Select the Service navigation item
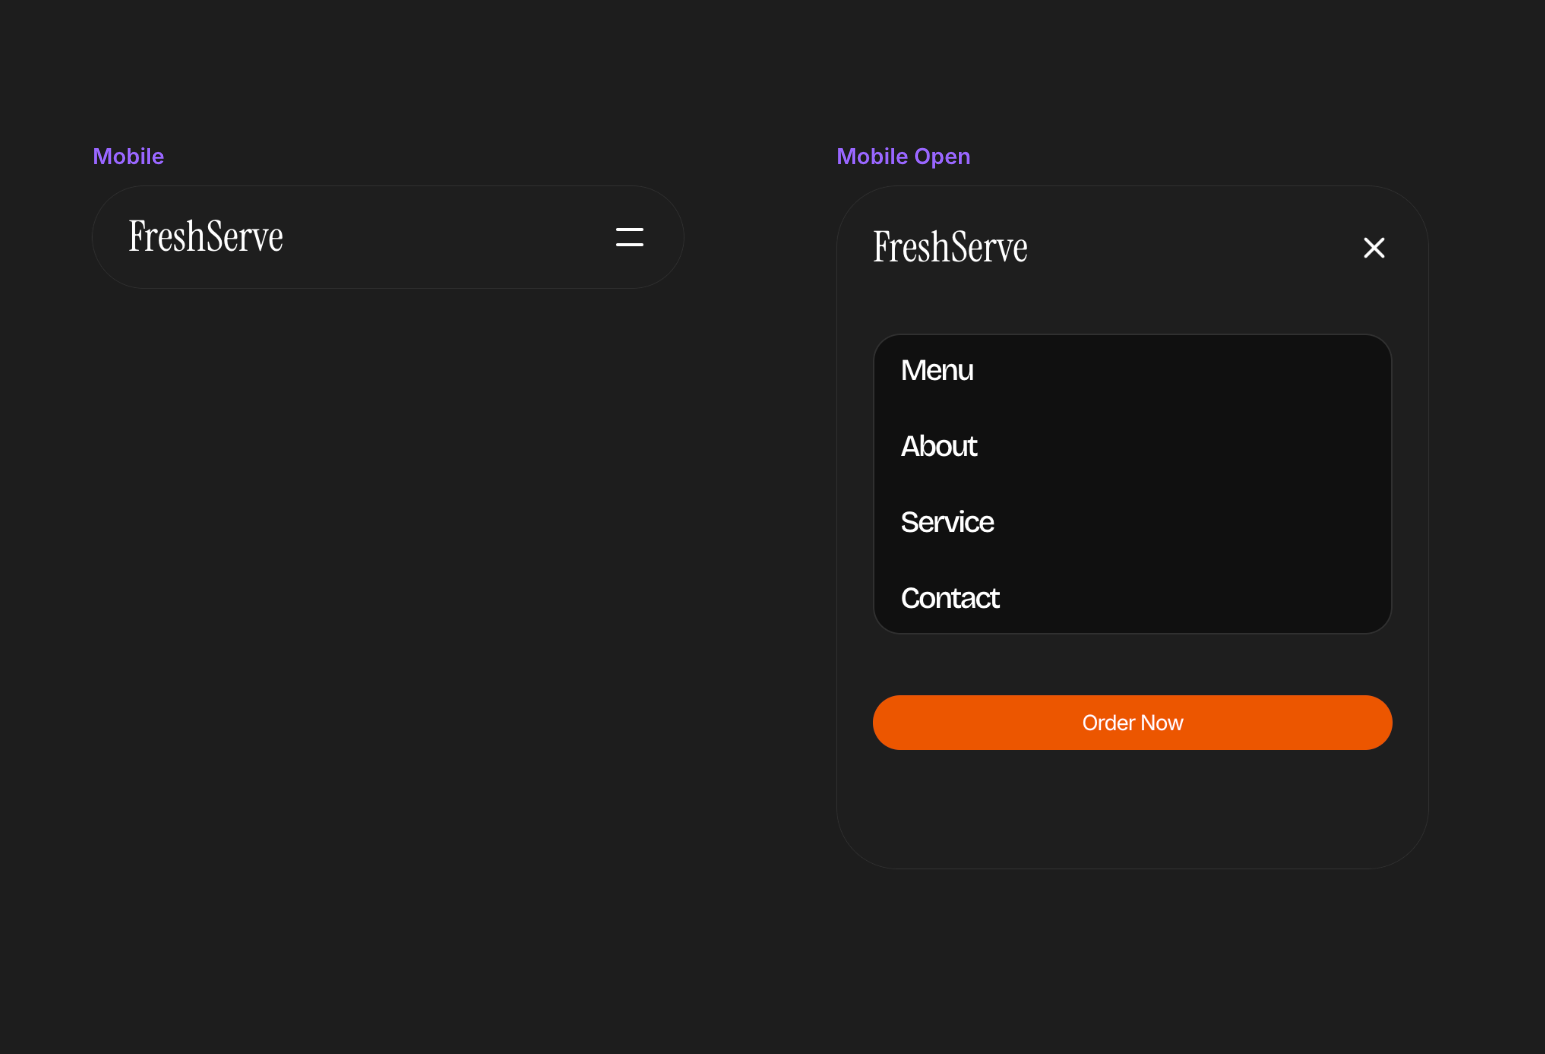1545x1054 pixels. click(947, 523)
